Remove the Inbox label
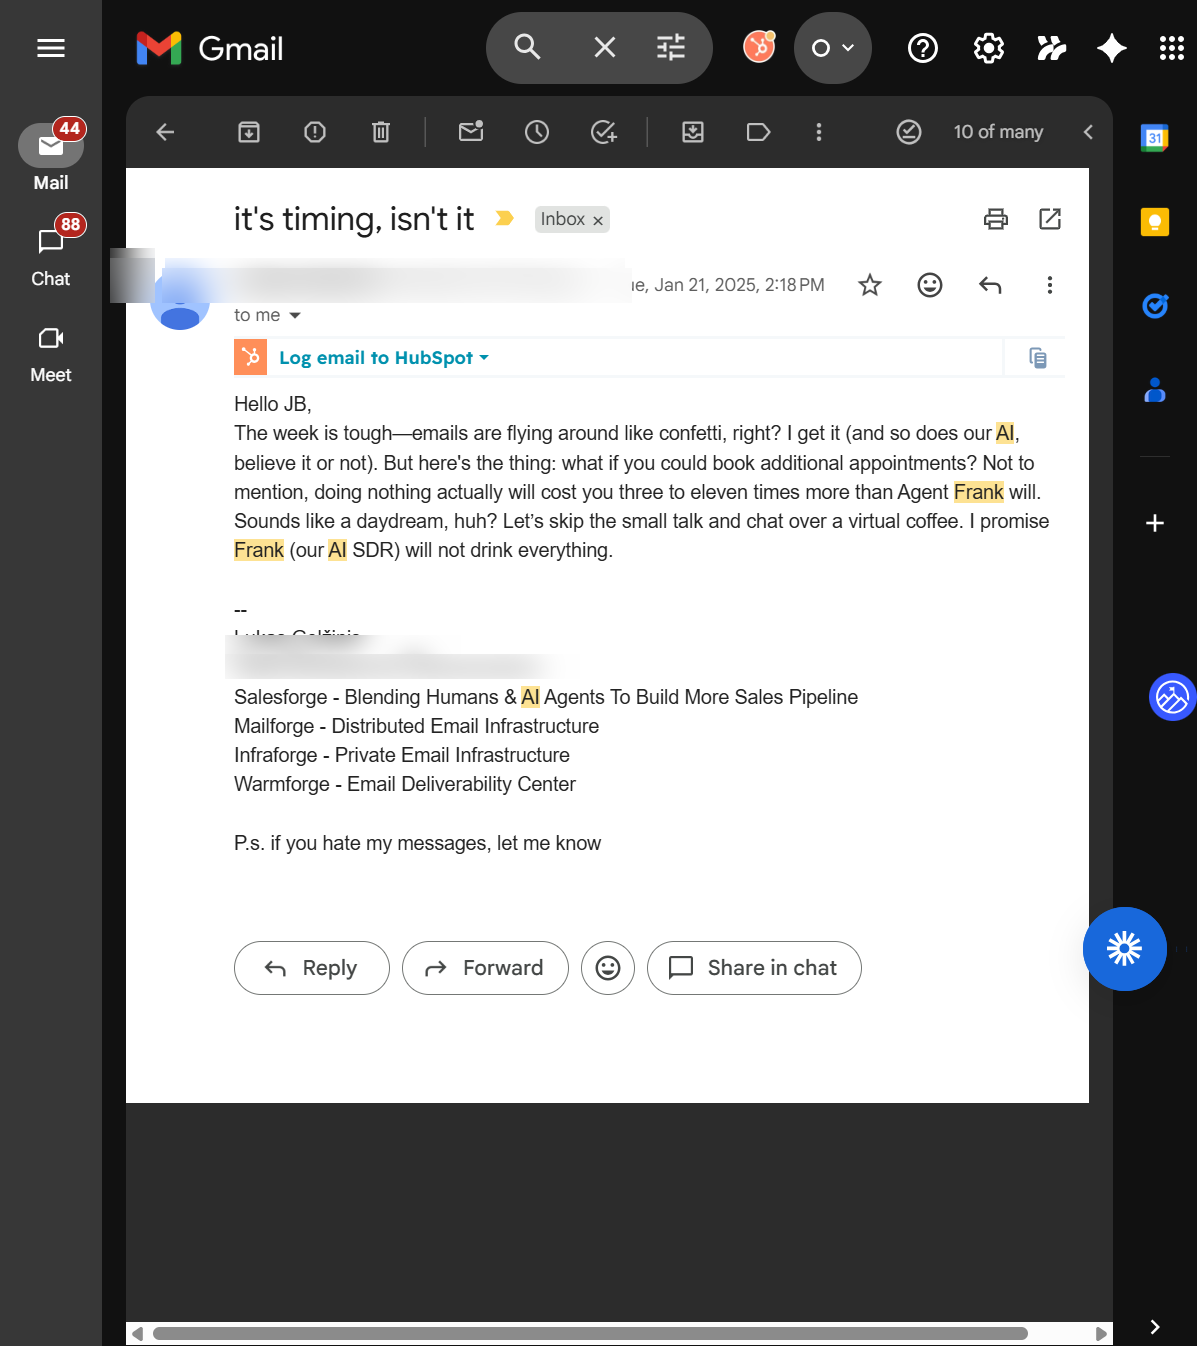 coord(598,220)
